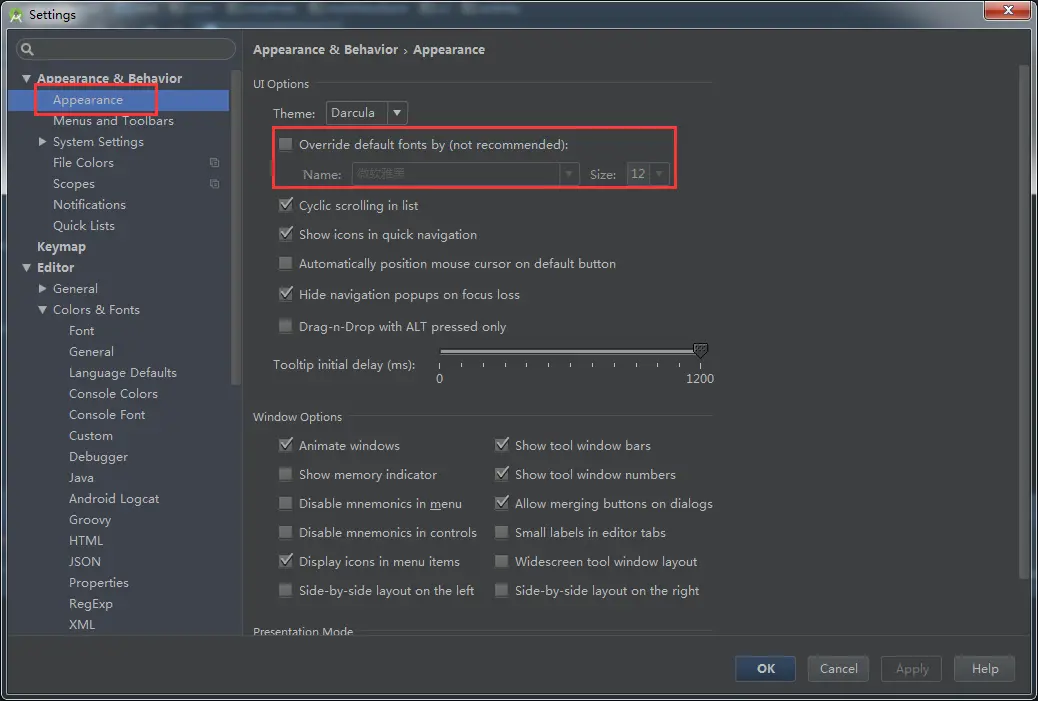Collapse the Appearance & Behavior tree node
The image size is (1038, 701).
click(x=26, y=78)
